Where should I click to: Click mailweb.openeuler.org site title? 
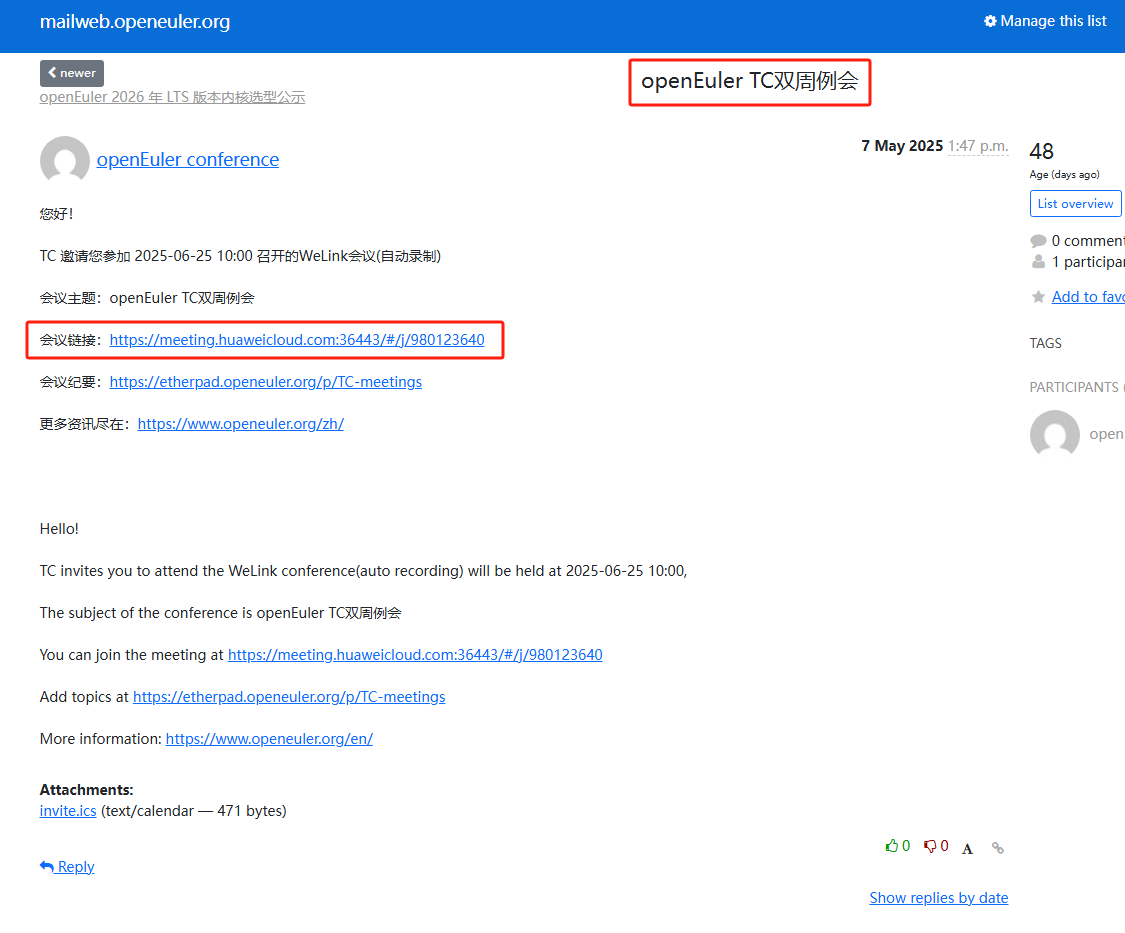[135, 22]
